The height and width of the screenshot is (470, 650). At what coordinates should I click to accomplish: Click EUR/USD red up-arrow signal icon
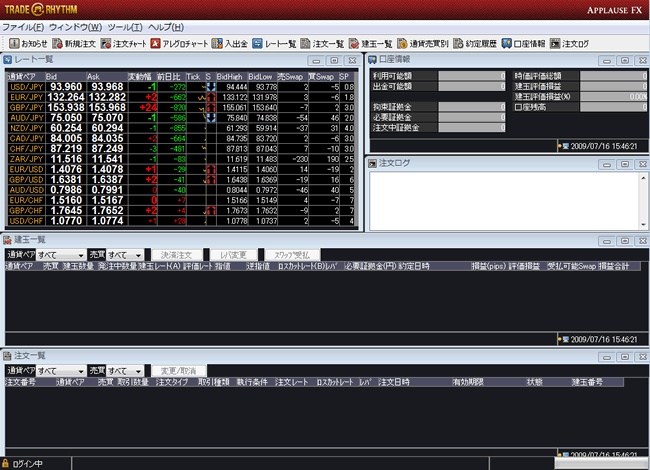[211, 170]
